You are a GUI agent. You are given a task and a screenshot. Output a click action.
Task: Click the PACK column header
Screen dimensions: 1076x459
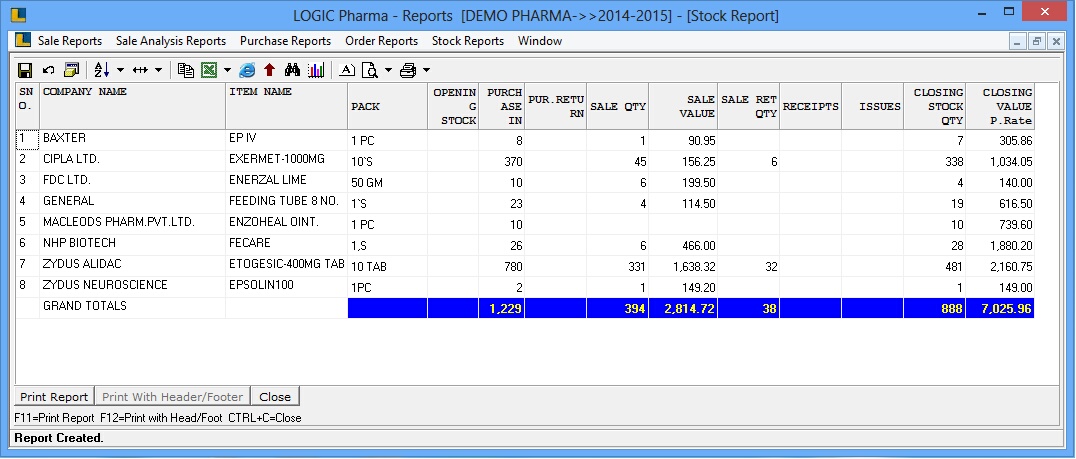388,106
